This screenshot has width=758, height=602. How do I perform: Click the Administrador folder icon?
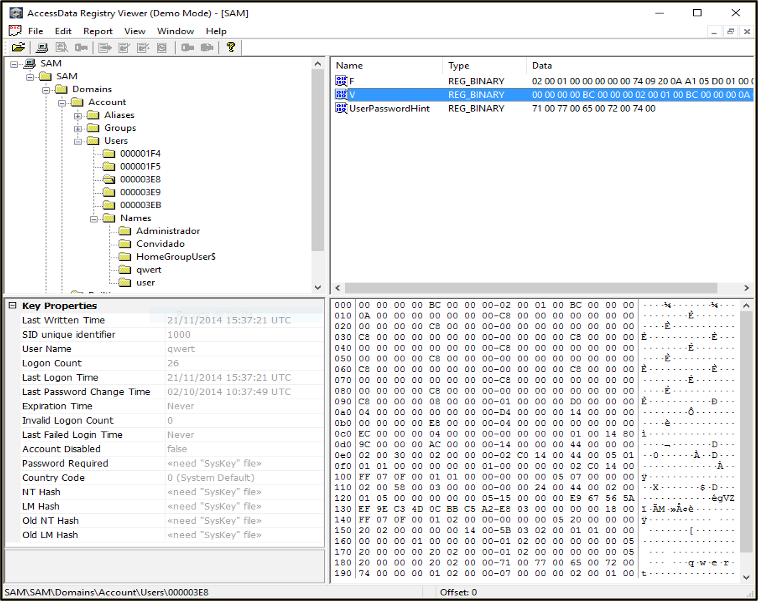coord(125,231)
